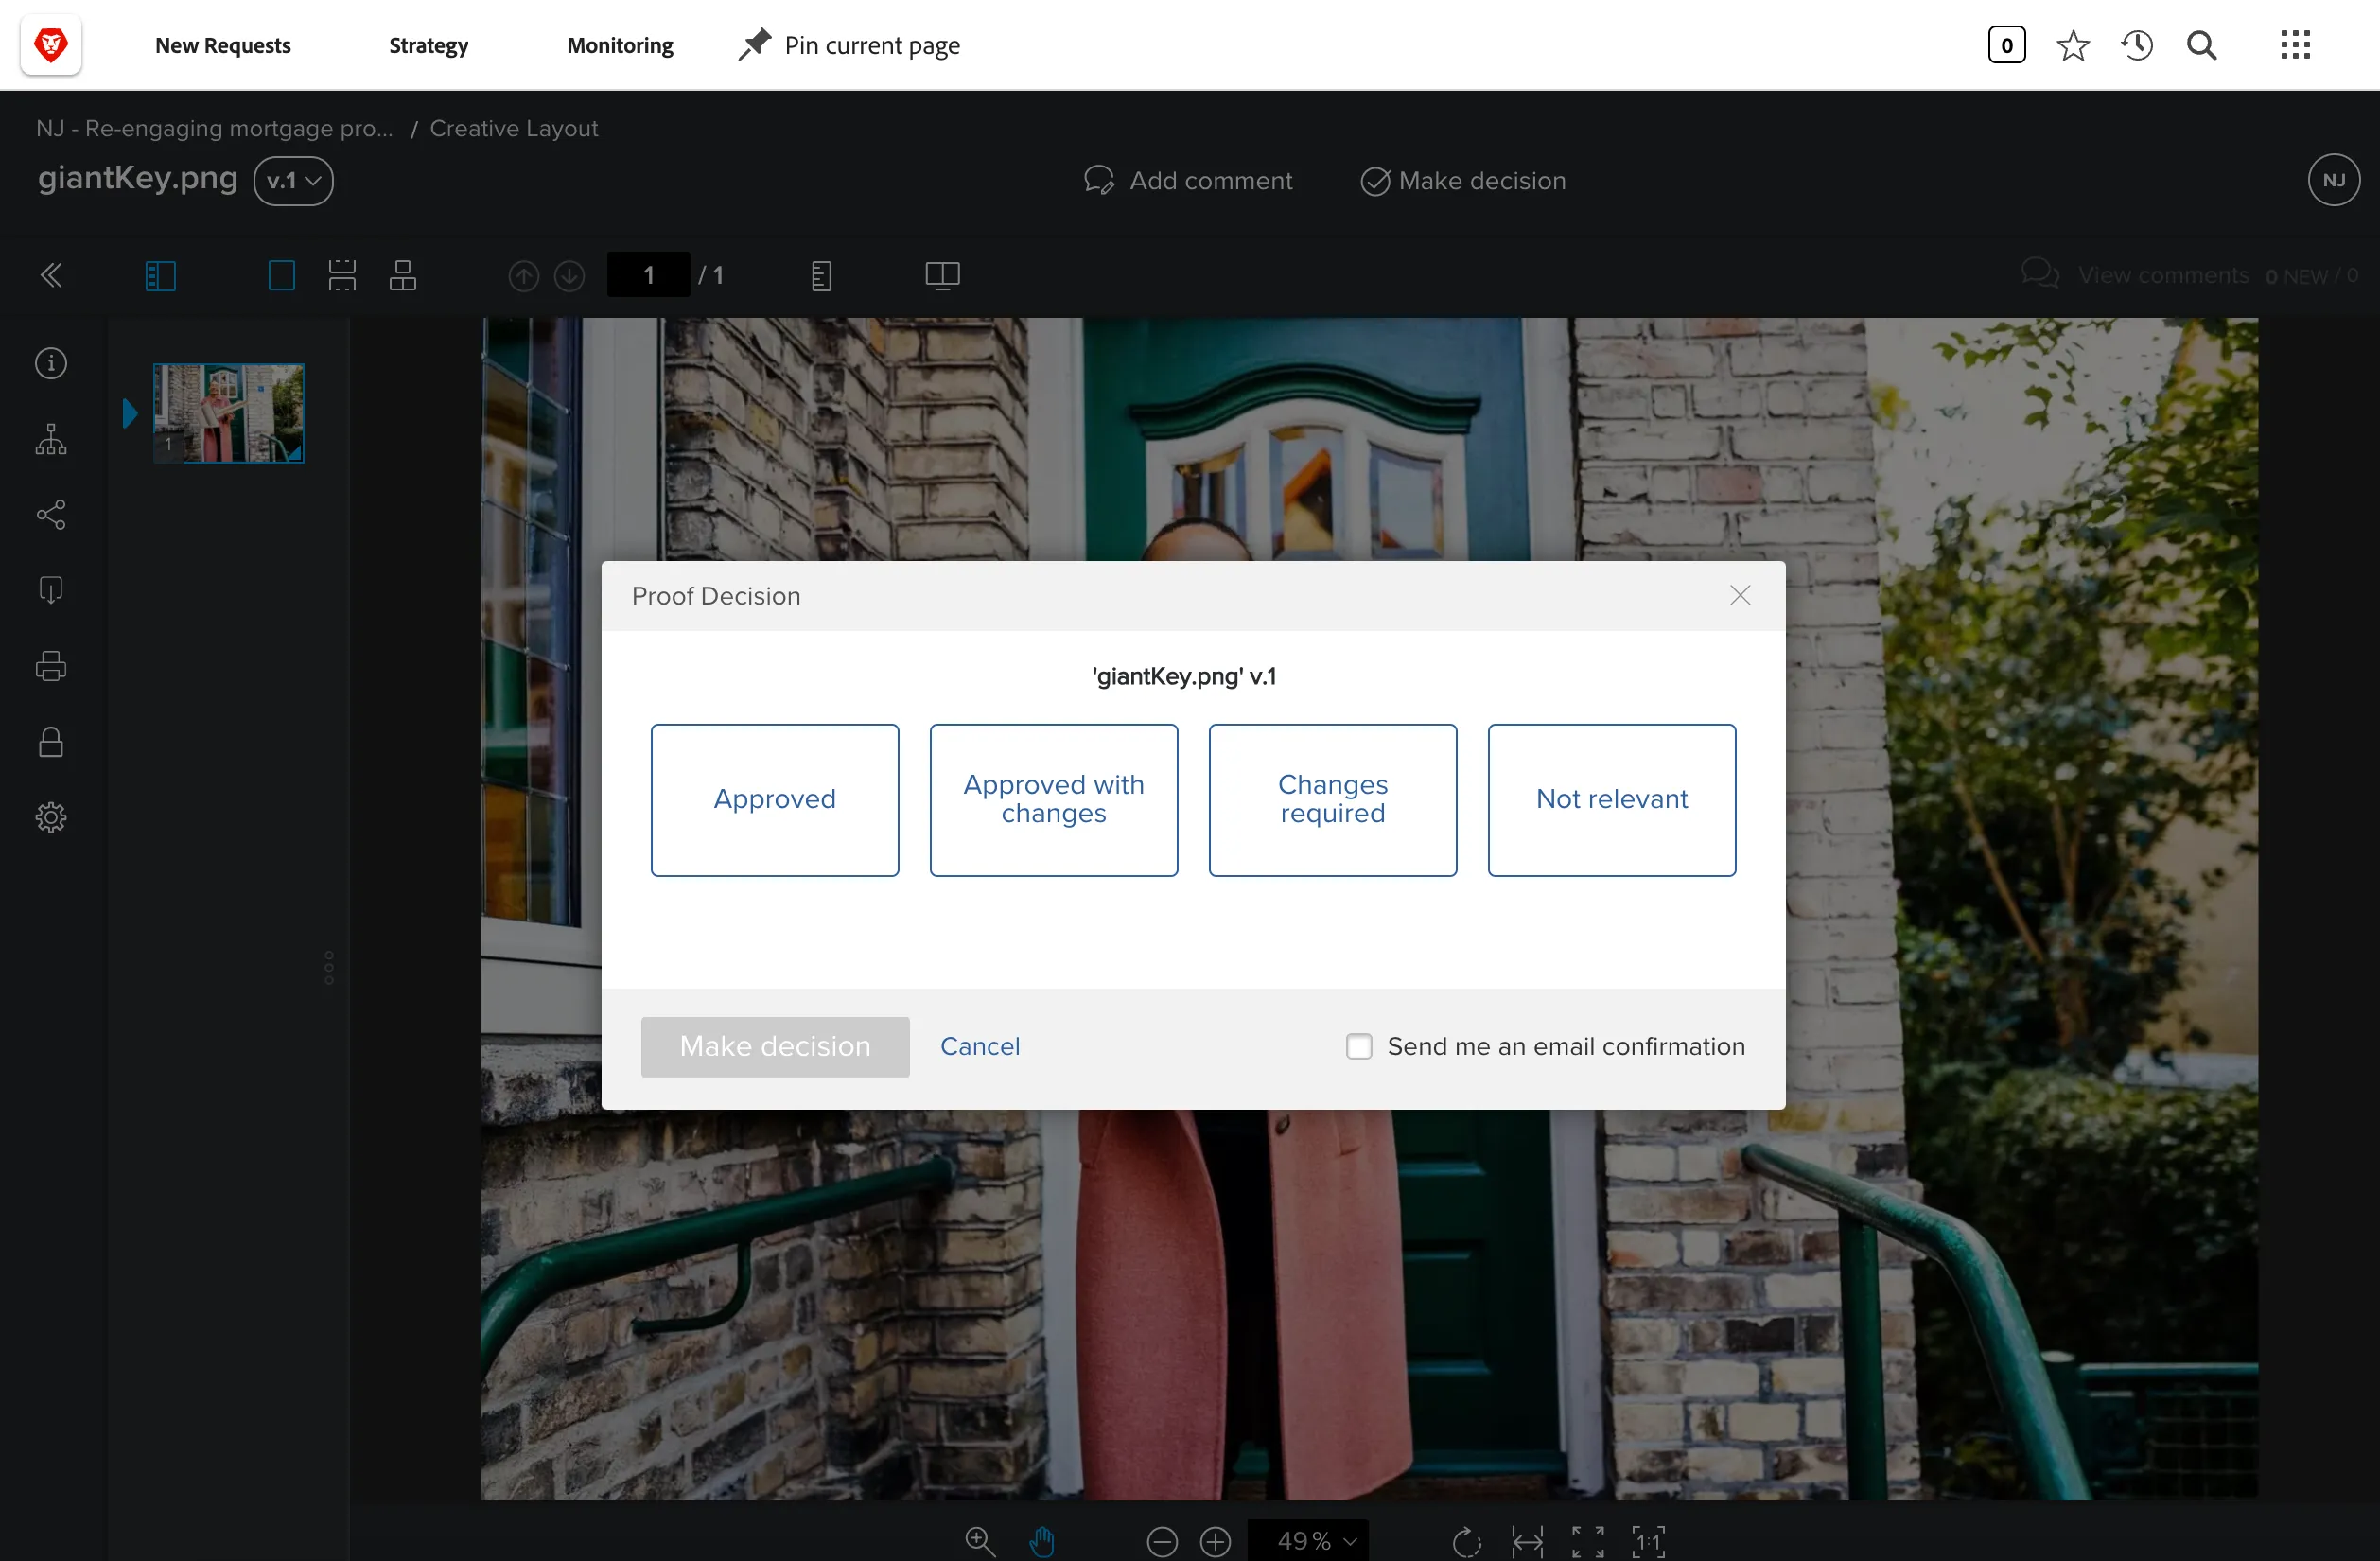Switch to single page view

282,275
